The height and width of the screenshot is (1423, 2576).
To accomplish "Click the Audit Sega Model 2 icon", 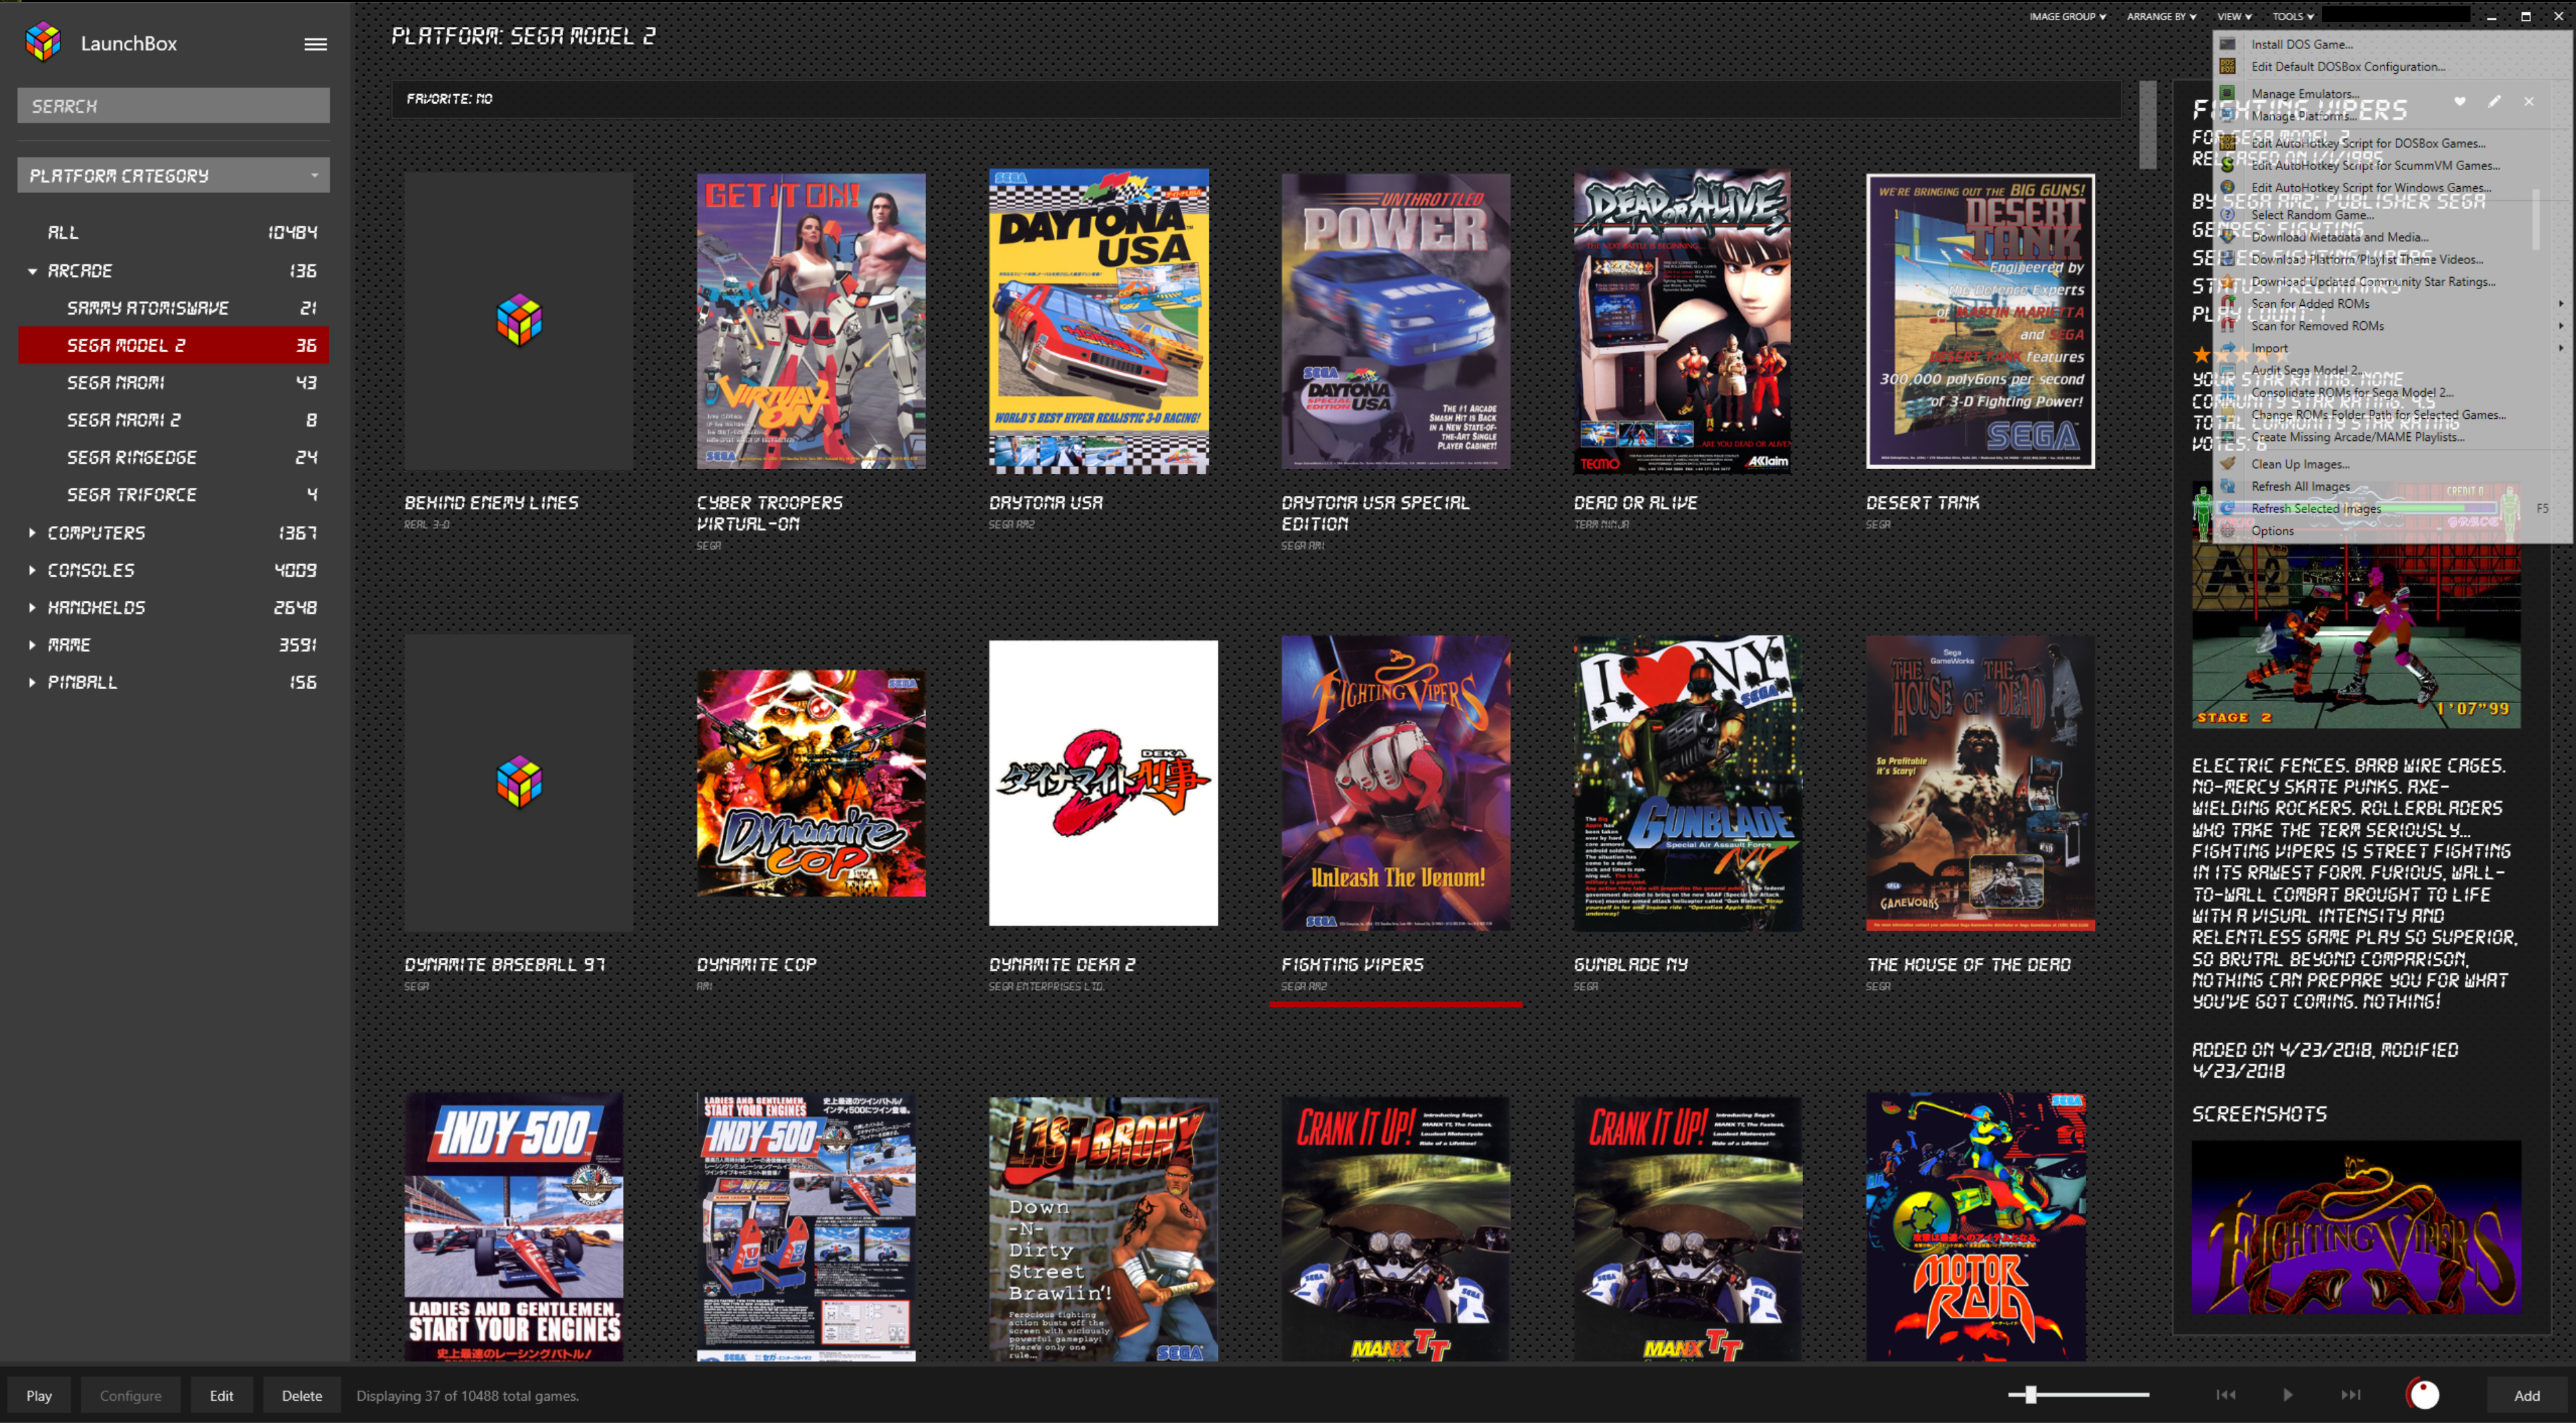I will pos(2227,370).
